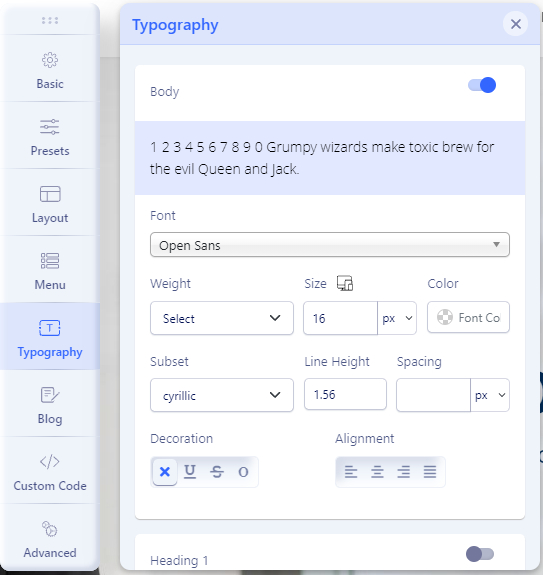Open the Font Color picker
Image resolution: width=543 pixels, height=575 pixels.
point(468,317)
